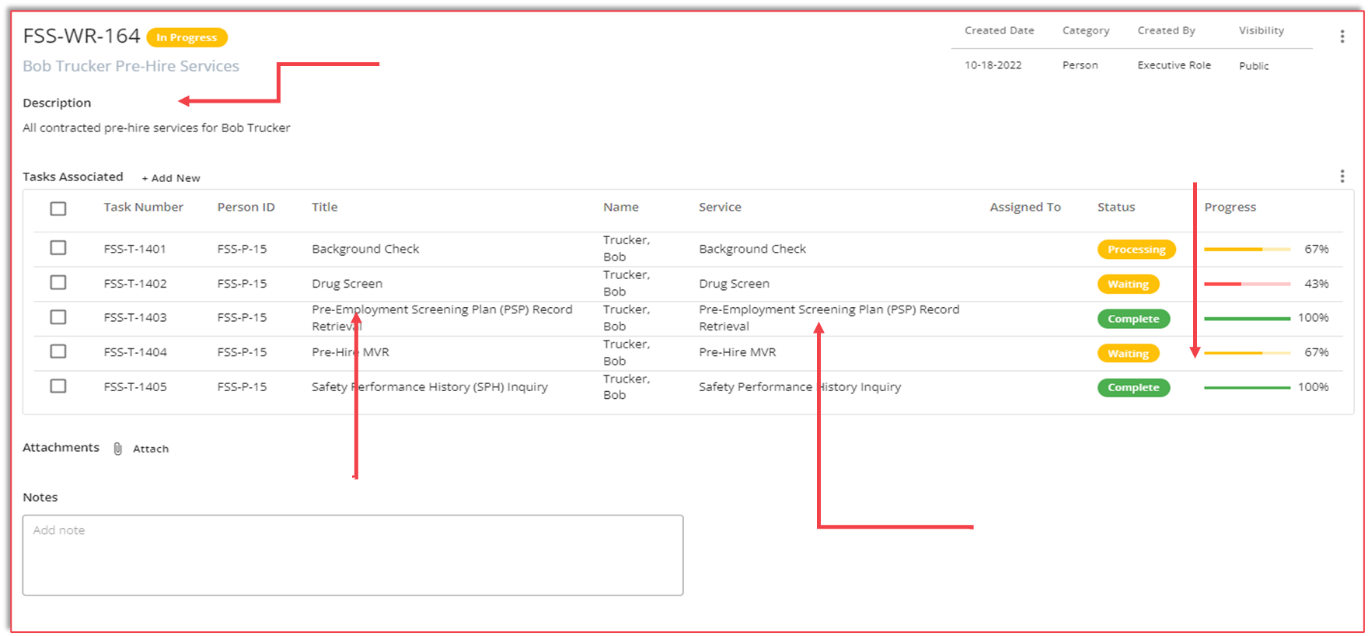Check the Drug Screen task row checkbox
Image resolution: width=1368 pixels, height=636 pixels.
58,283
